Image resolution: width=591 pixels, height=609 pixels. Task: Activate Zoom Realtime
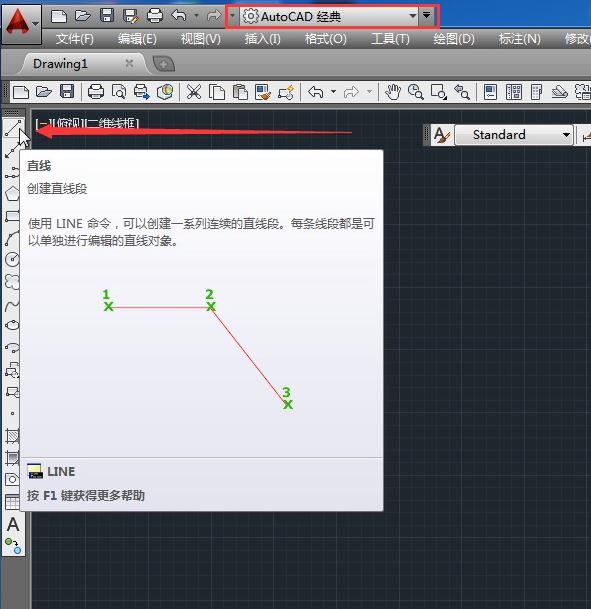pos(415,92)
